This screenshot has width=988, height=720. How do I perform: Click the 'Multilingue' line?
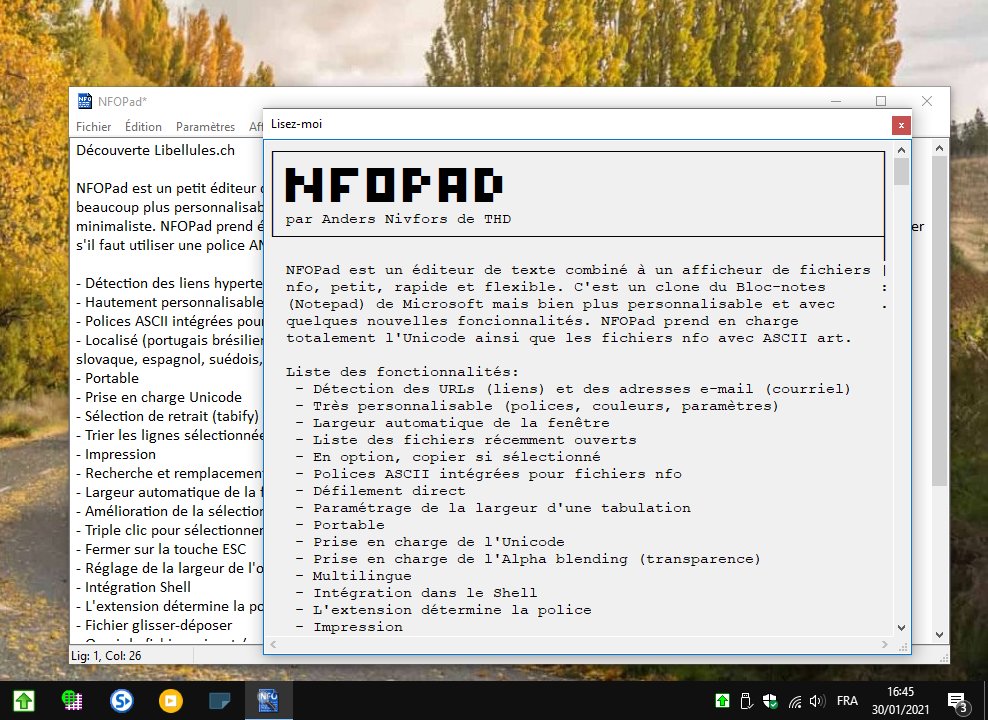362,576
